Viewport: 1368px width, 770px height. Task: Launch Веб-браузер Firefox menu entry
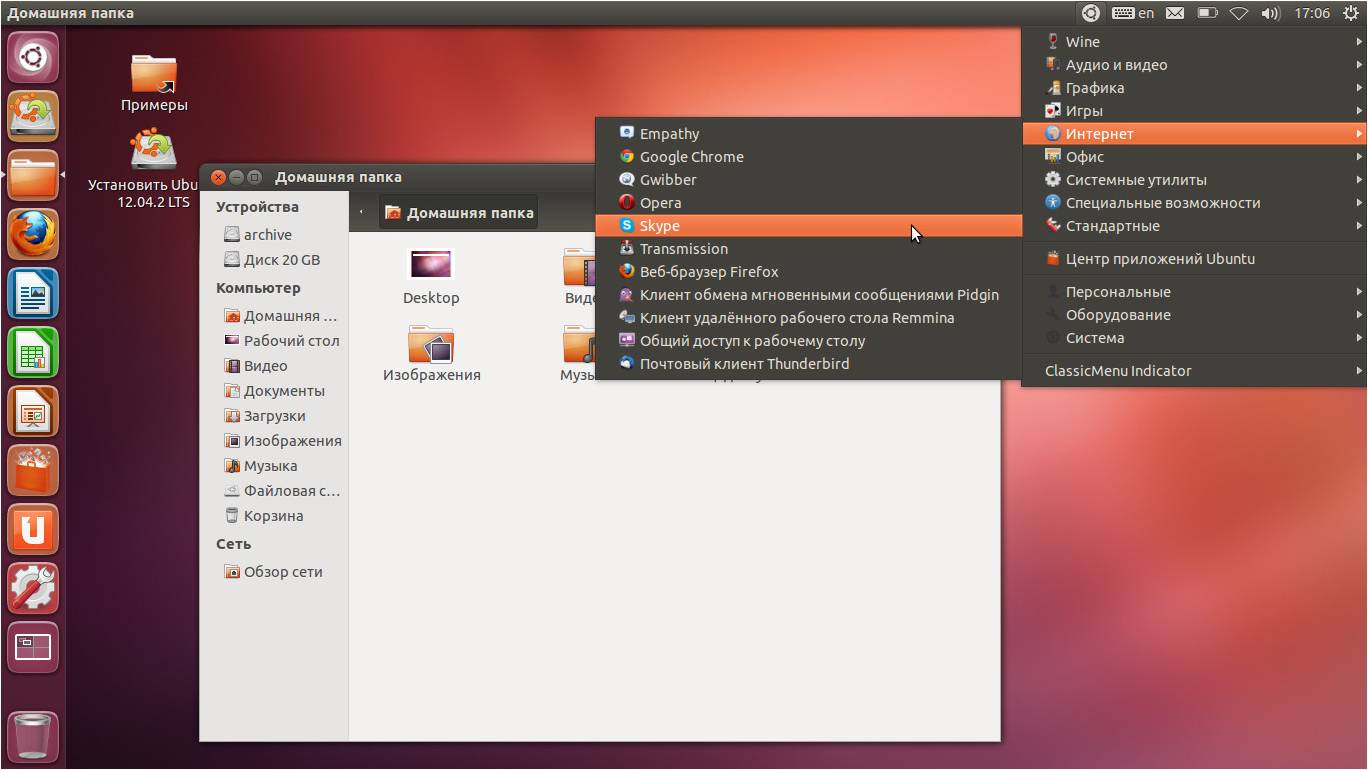808,272
